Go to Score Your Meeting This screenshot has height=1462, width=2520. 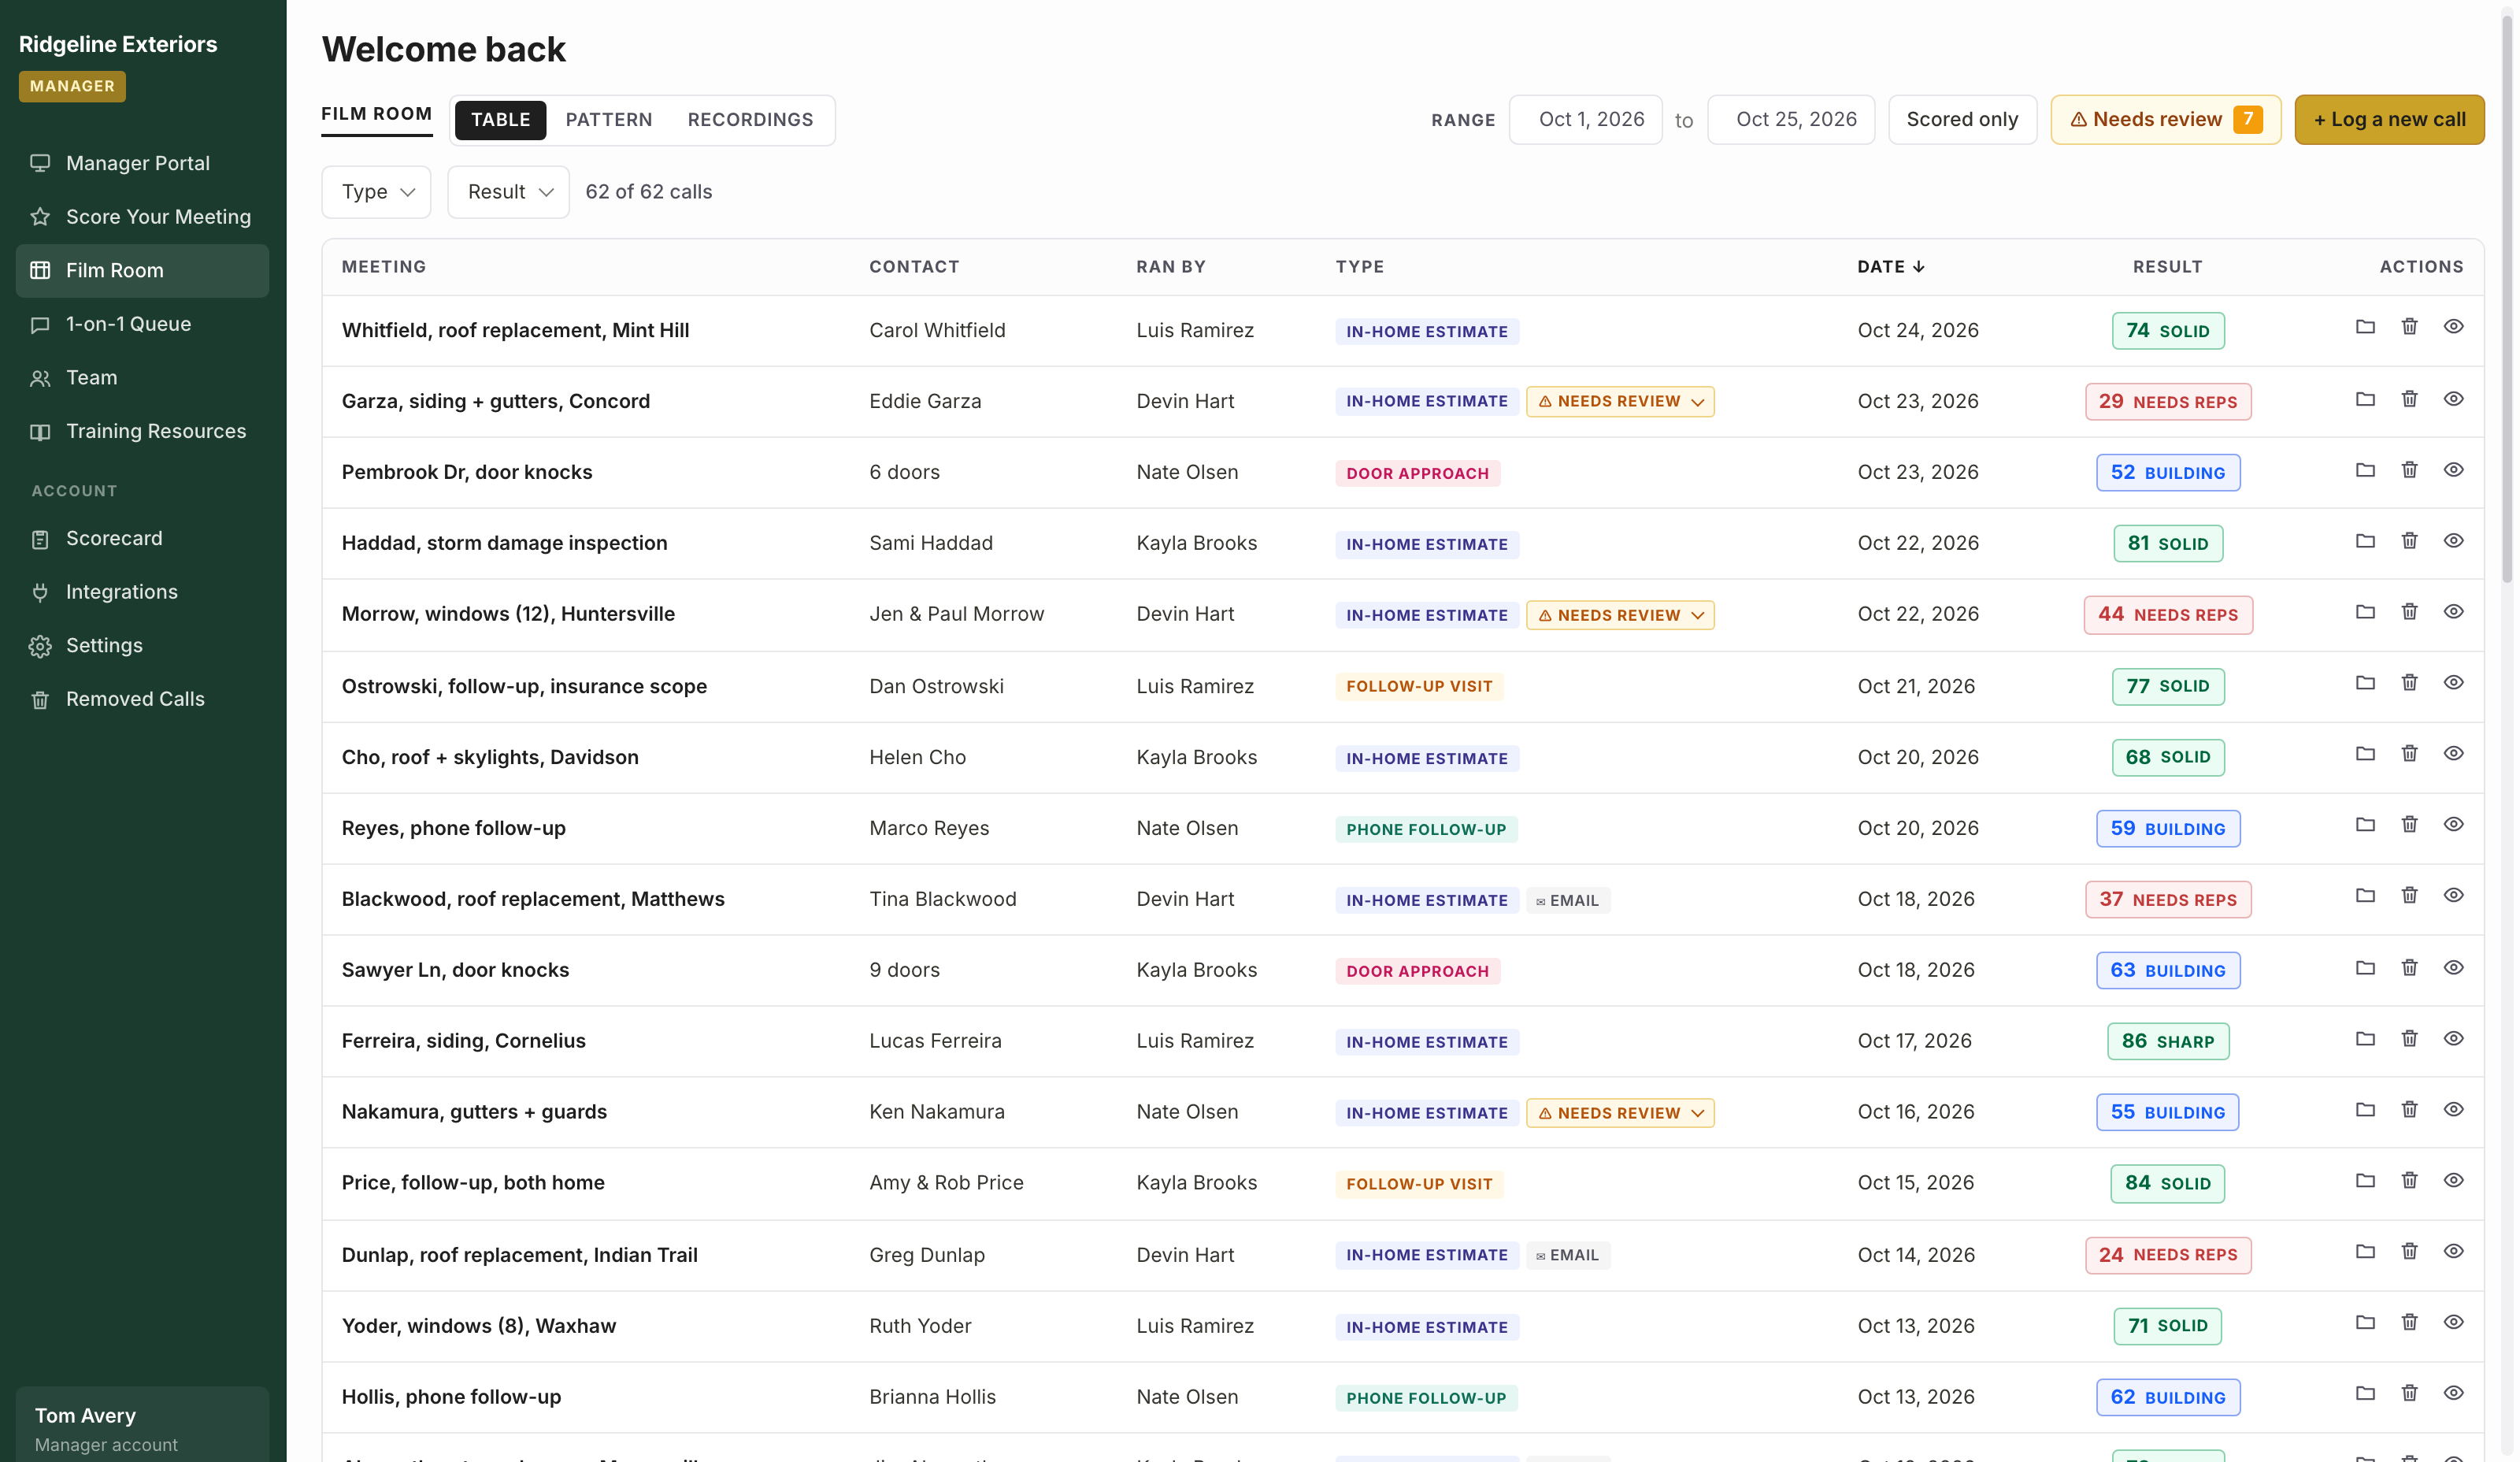(142, 217)
